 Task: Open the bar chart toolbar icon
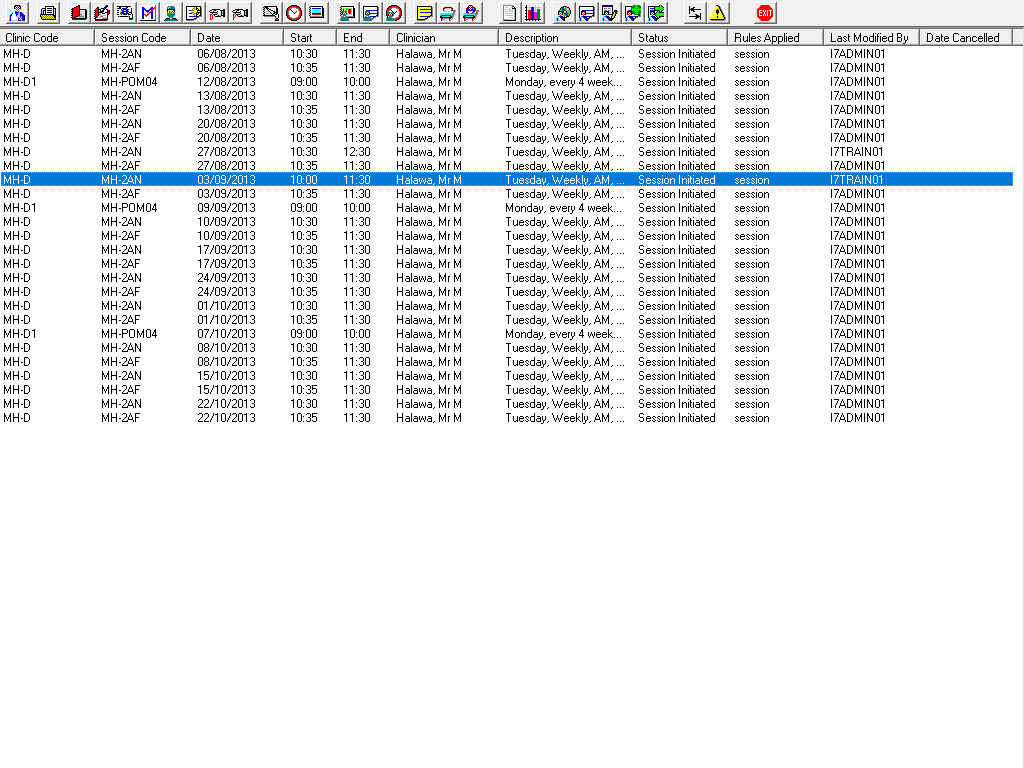(x=533, y=12)
